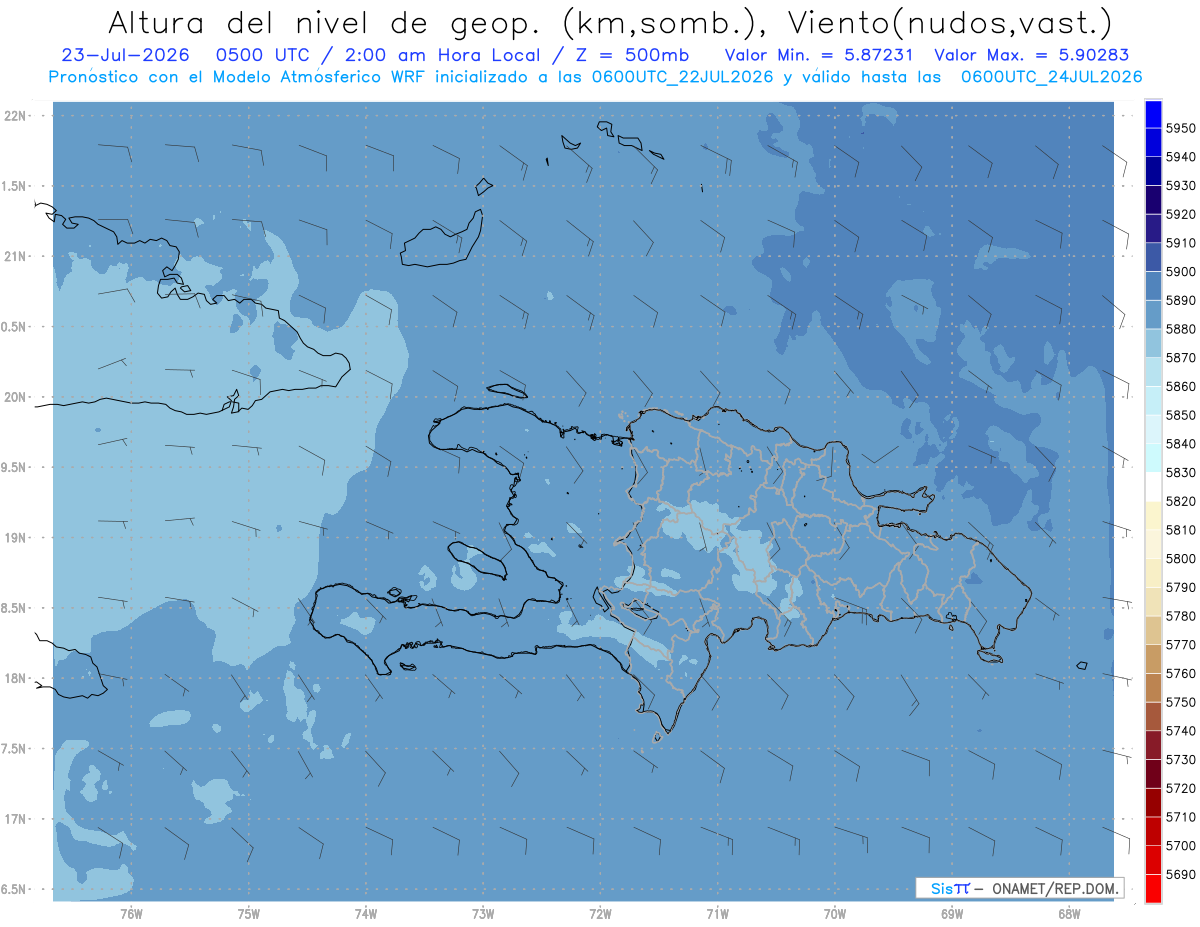Click the '5820' colorbar label
The image size is (1200, 927).
[1180, 501]
